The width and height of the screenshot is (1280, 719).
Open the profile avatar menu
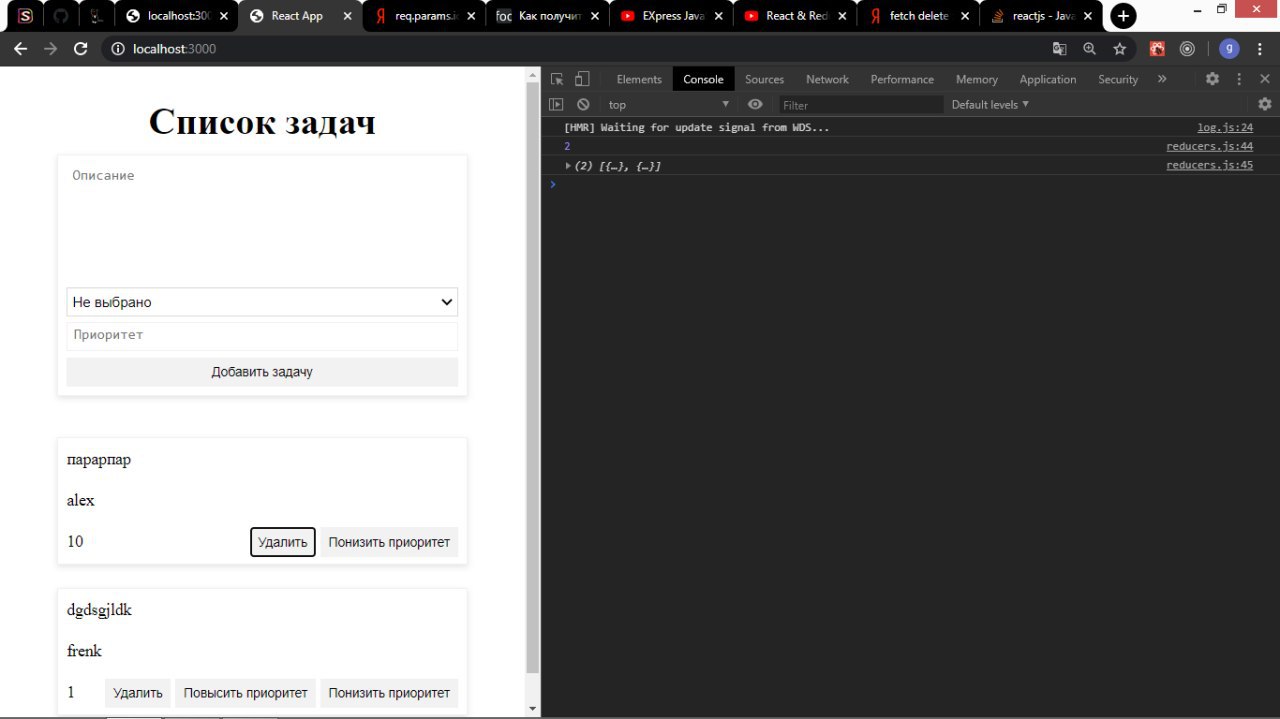pyautogui.click(x=1229, y=49)
